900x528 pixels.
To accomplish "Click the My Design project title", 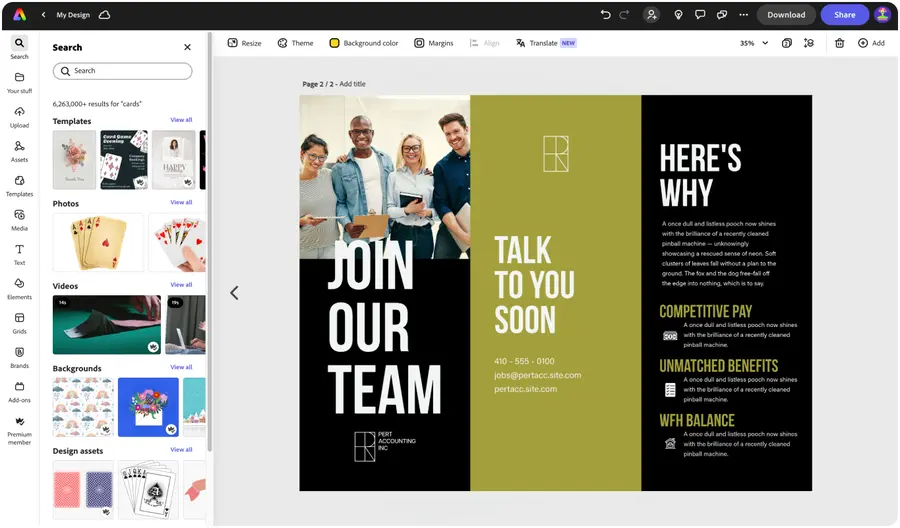I will [x=73, y=15].
